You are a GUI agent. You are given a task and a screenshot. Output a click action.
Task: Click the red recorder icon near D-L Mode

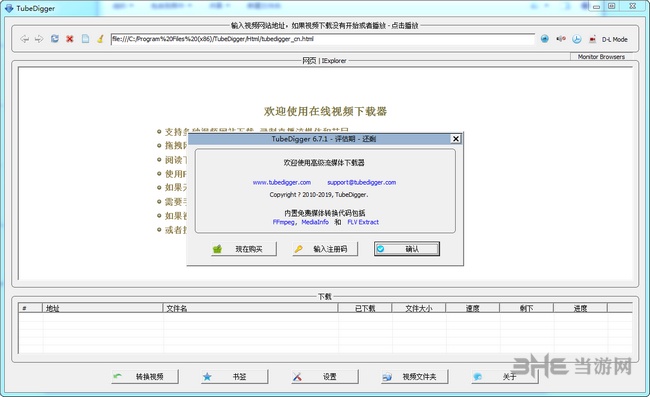(592, 39)
